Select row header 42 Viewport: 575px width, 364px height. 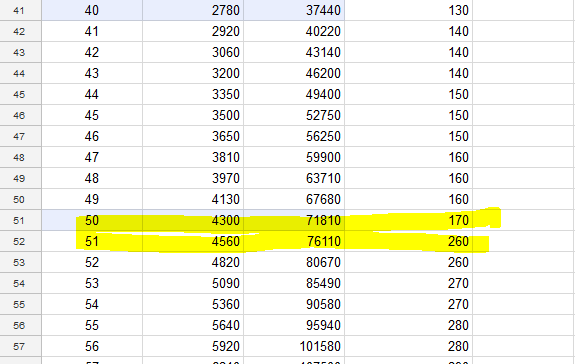(21, 31)
